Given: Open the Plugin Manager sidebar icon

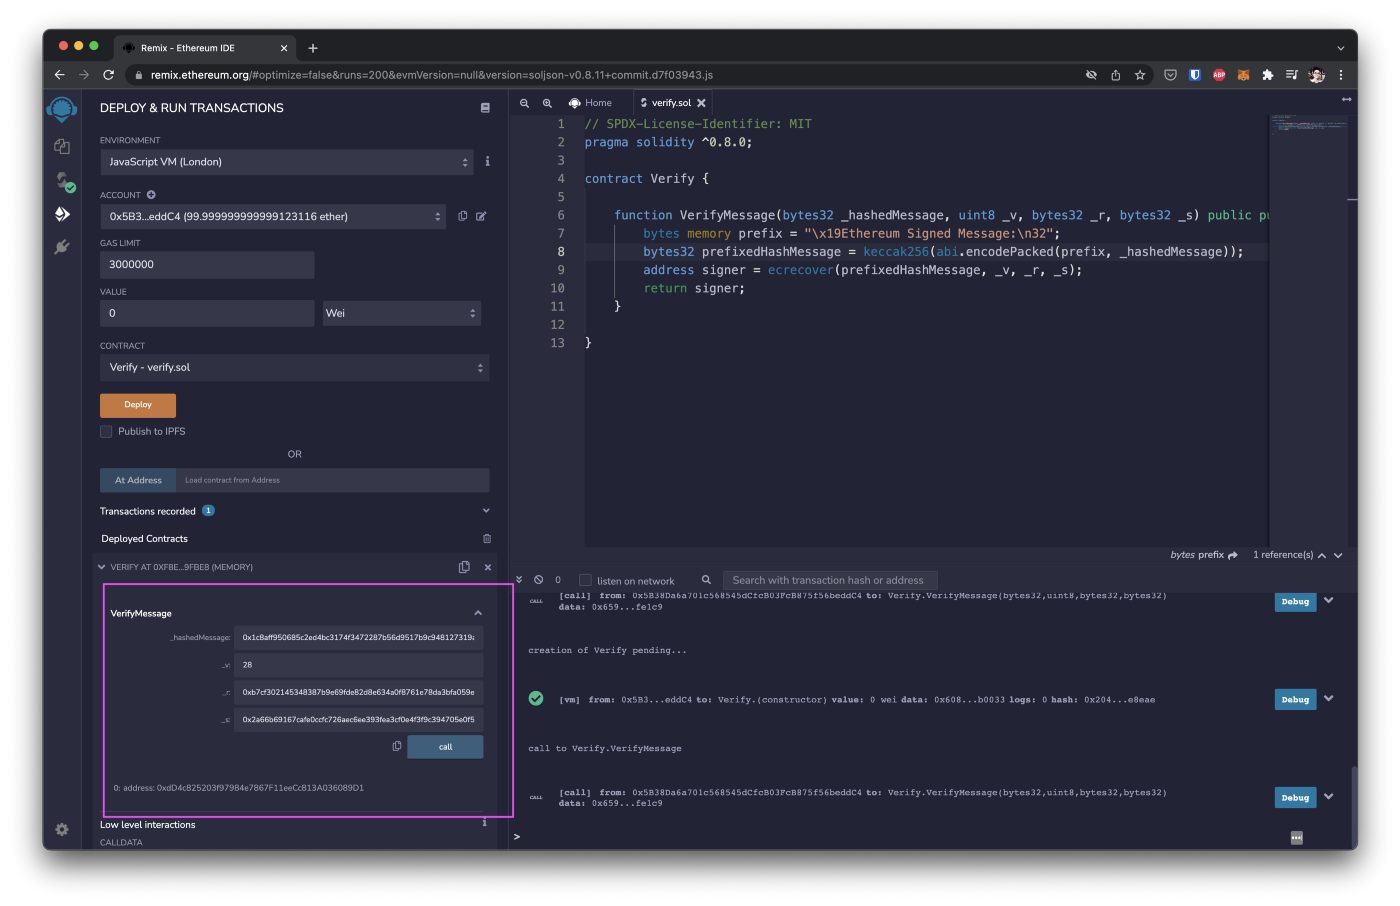Looking at the screenshot, I should pyautogui.click(x=62, y=247).
